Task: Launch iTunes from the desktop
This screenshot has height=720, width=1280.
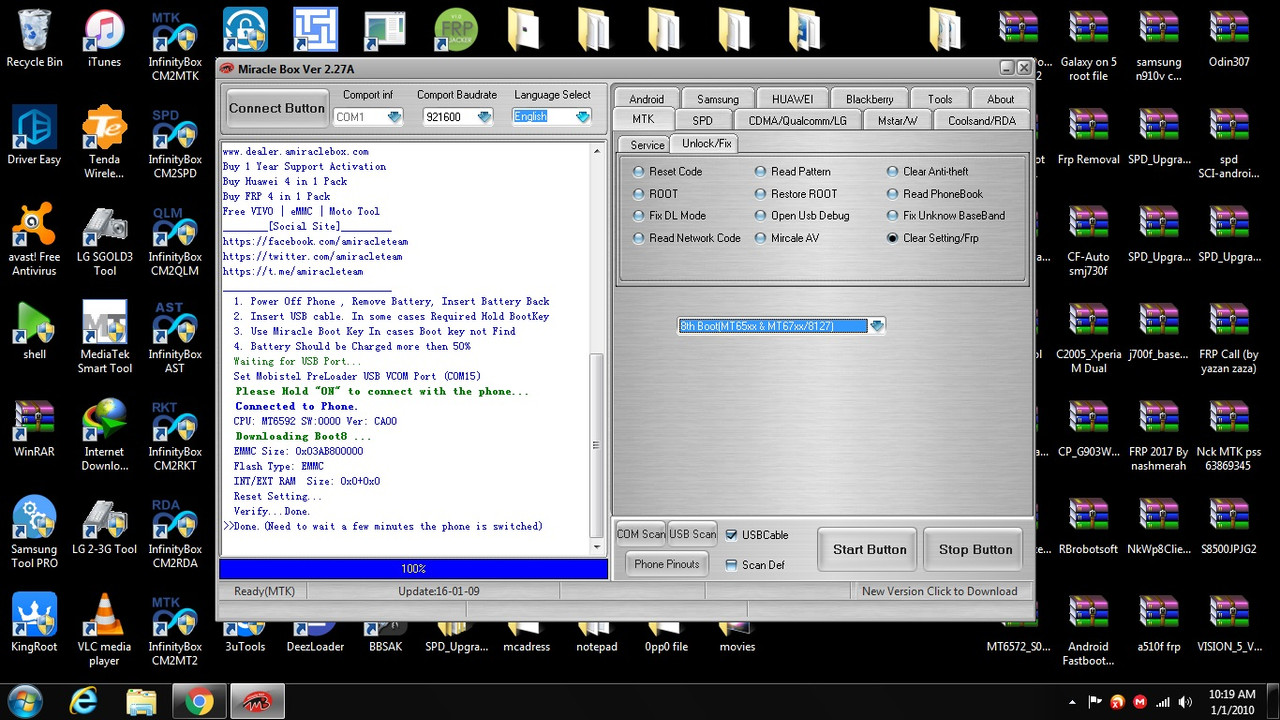Action: (x=104, y=39)
